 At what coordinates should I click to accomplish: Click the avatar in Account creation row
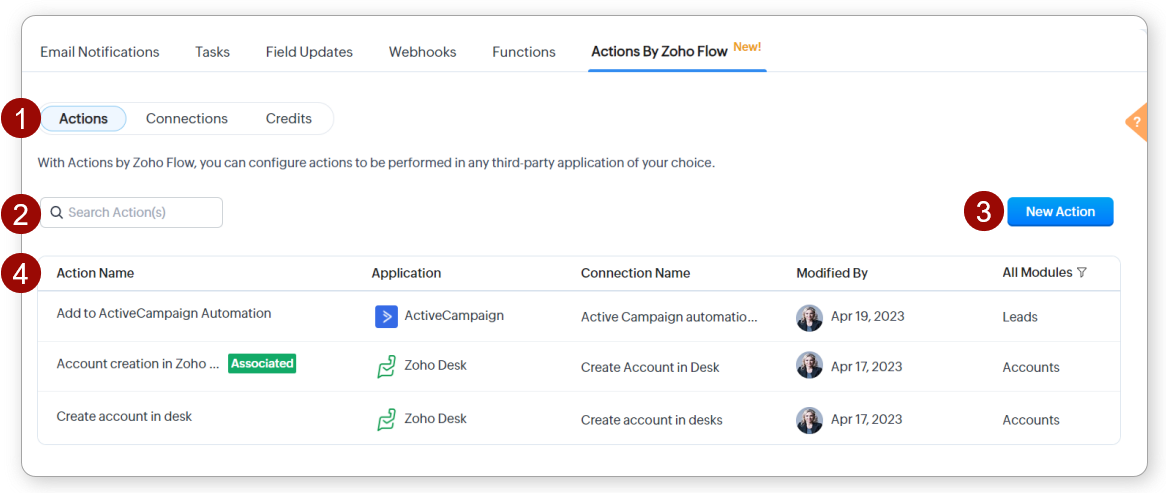click(x=809, y=367)
